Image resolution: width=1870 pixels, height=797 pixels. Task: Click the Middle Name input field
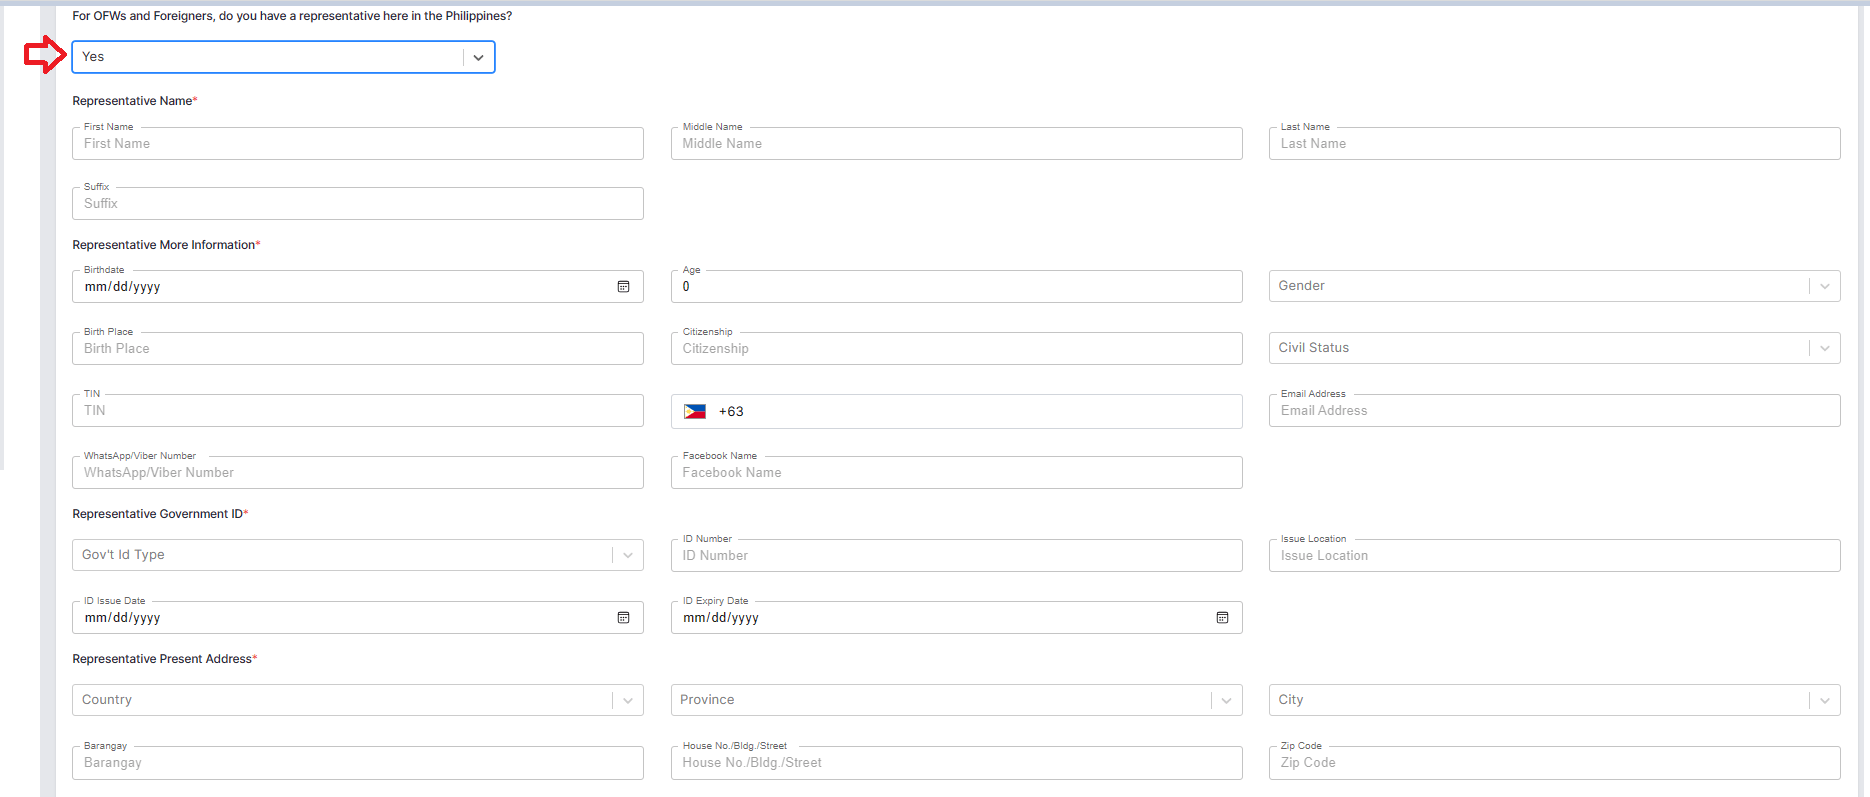(956, 143)
